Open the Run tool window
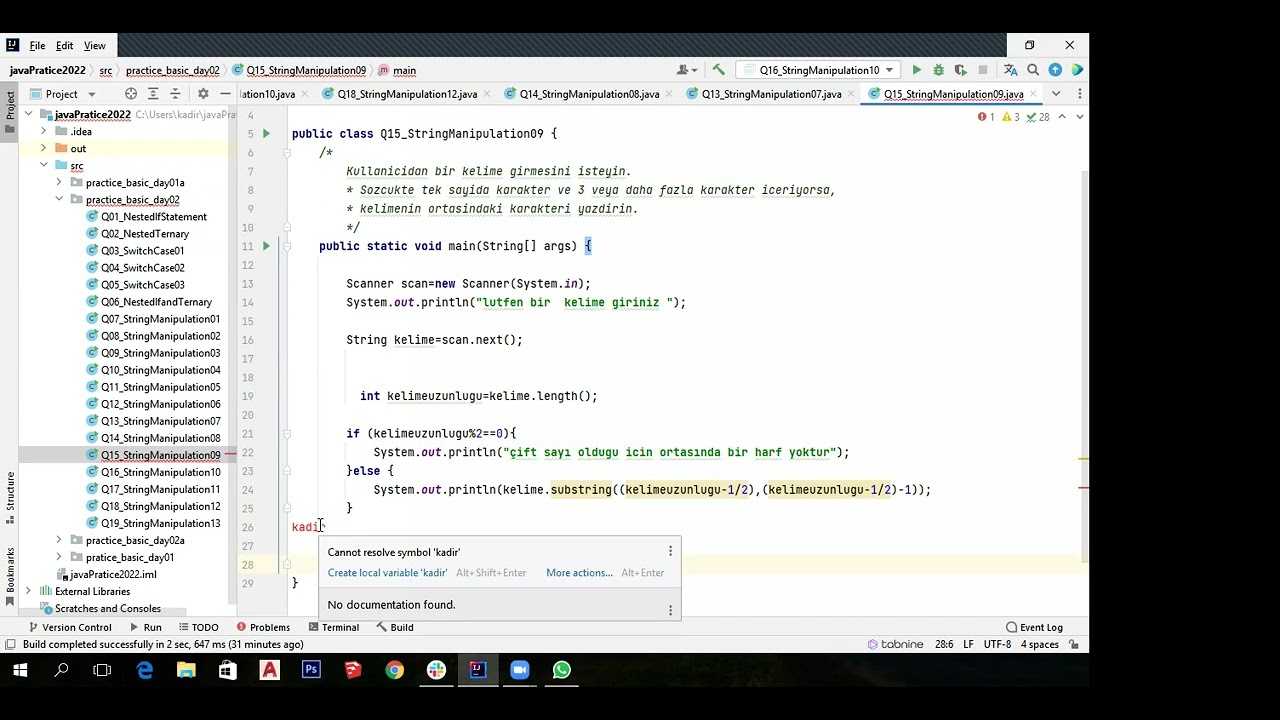 [145, 627]
